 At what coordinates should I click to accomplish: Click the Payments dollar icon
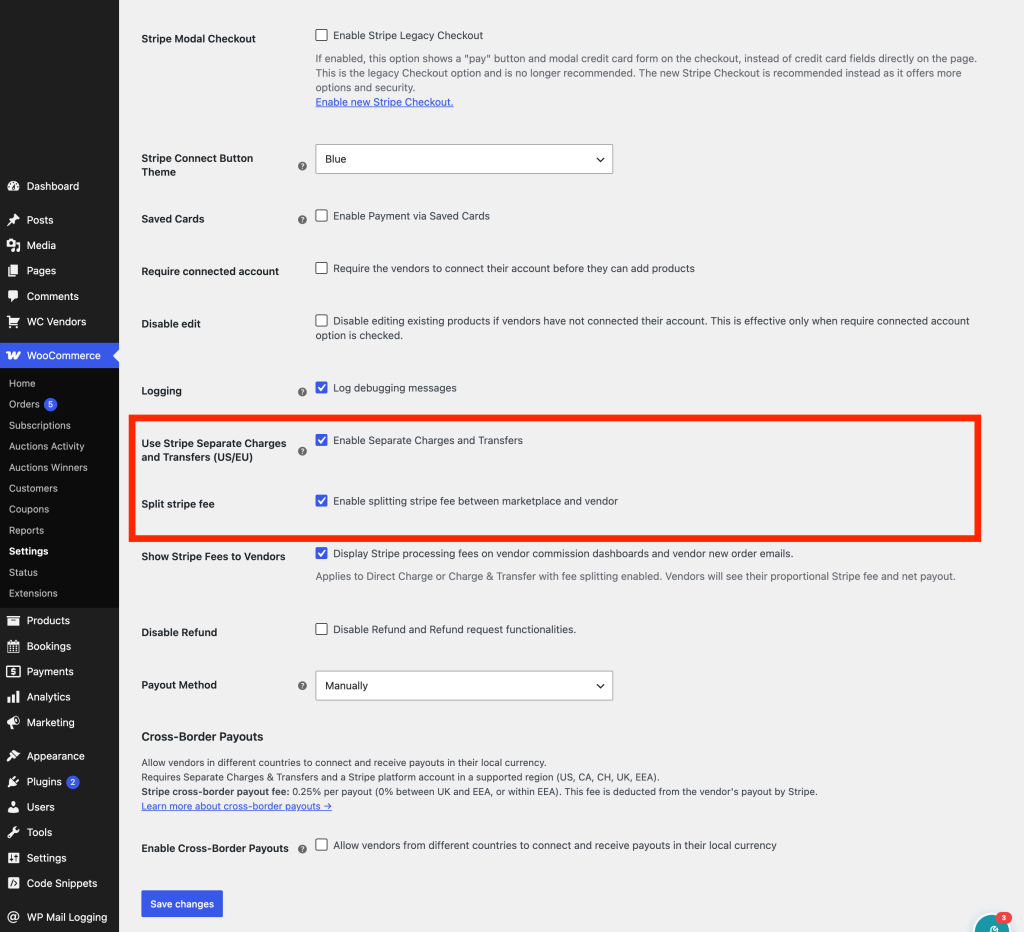pyautogui.click(x=13, y=671)
